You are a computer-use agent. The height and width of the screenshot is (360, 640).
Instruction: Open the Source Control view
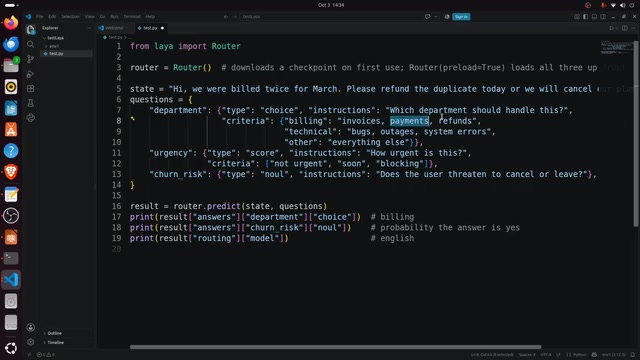(31, 59)
